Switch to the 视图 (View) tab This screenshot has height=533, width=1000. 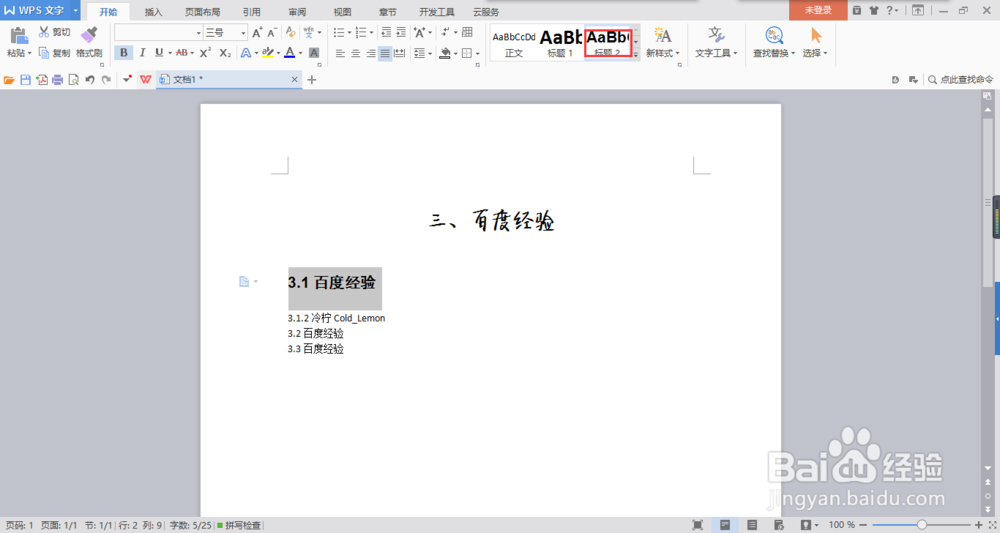pos(342,12)
